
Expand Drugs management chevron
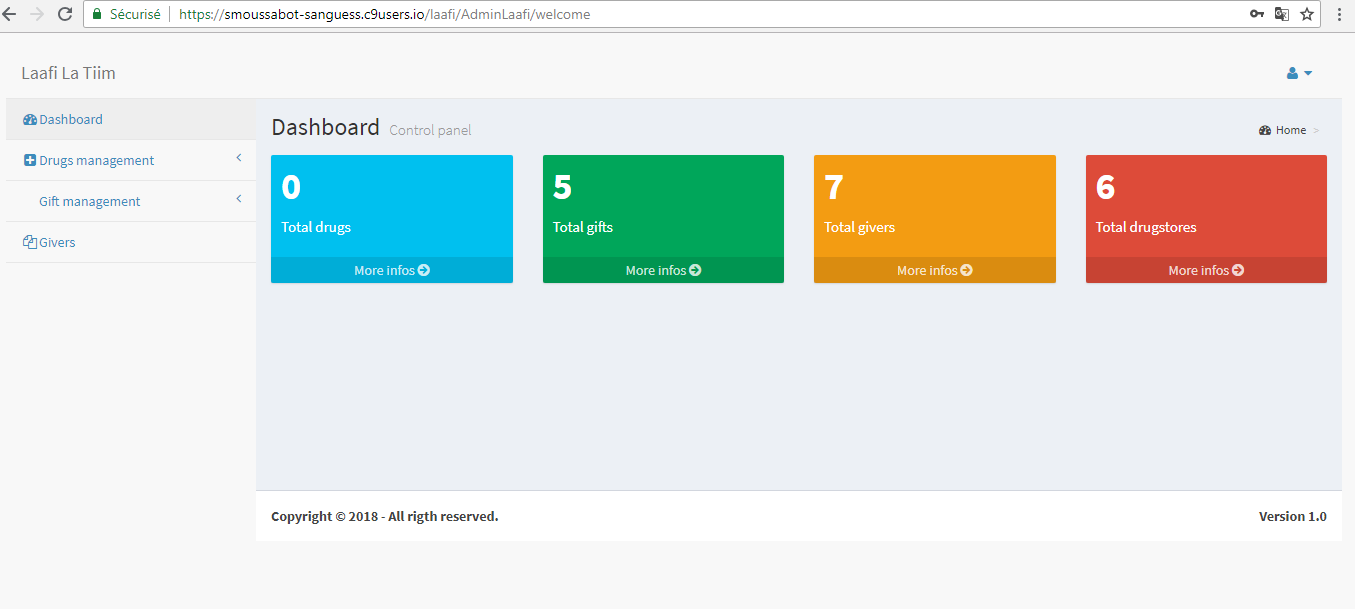239,158
